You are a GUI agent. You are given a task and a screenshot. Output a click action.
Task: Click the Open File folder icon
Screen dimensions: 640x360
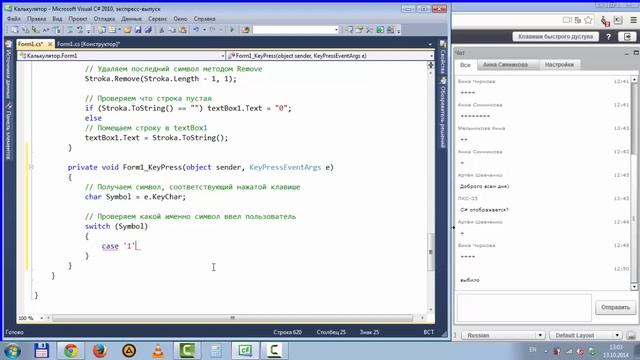tap(128, 30)
